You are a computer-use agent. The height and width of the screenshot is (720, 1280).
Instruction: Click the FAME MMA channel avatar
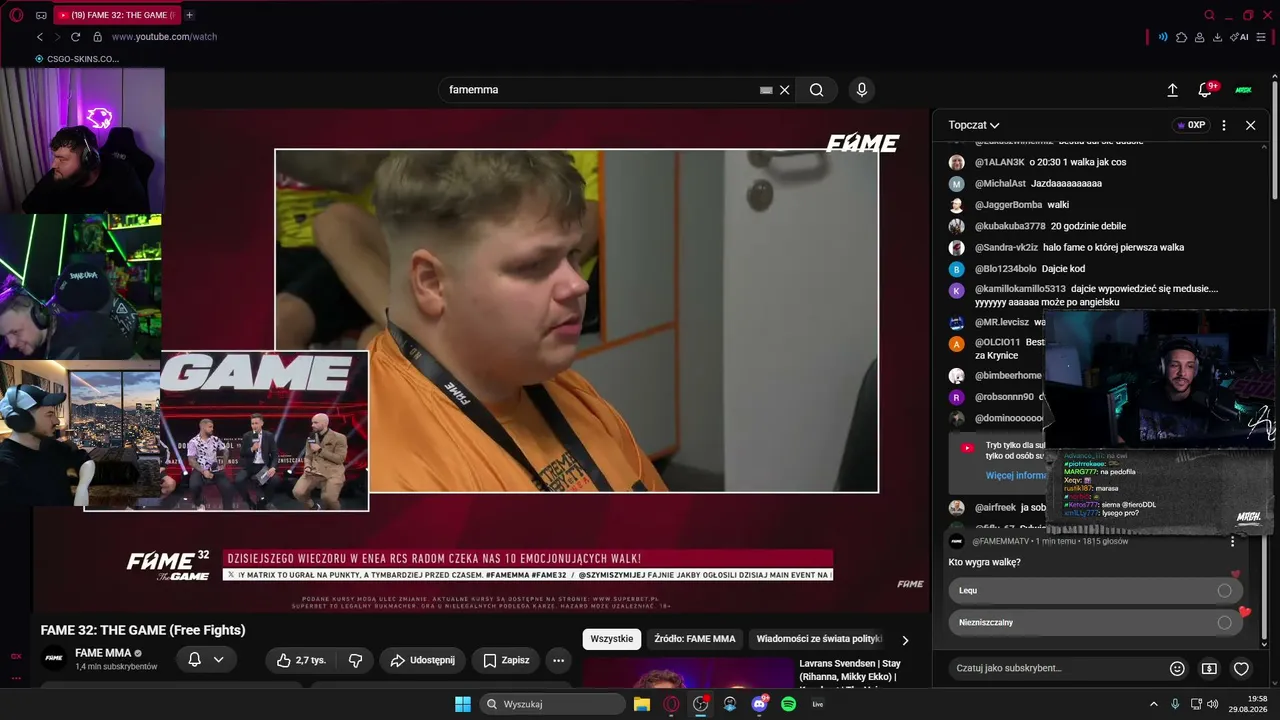click(x=54, y=658)
